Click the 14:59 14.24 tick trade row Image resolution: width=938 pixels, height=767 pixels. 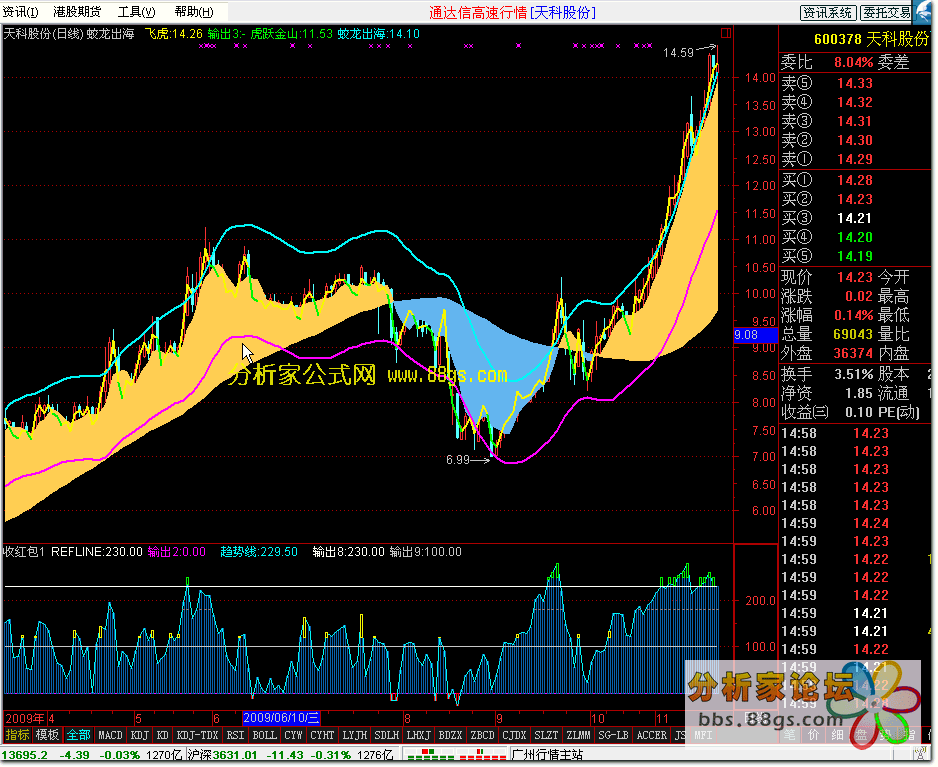[x=835, y=523]
